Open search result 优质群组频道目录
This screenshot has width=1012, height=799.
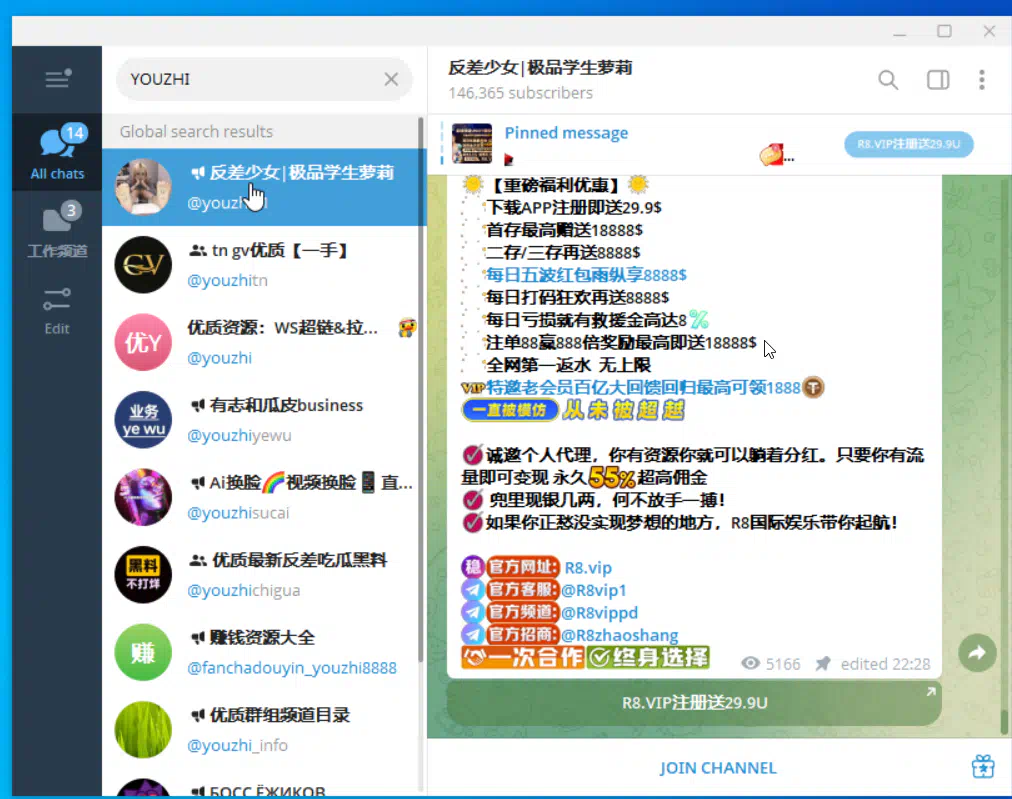[x=264, y=729]
